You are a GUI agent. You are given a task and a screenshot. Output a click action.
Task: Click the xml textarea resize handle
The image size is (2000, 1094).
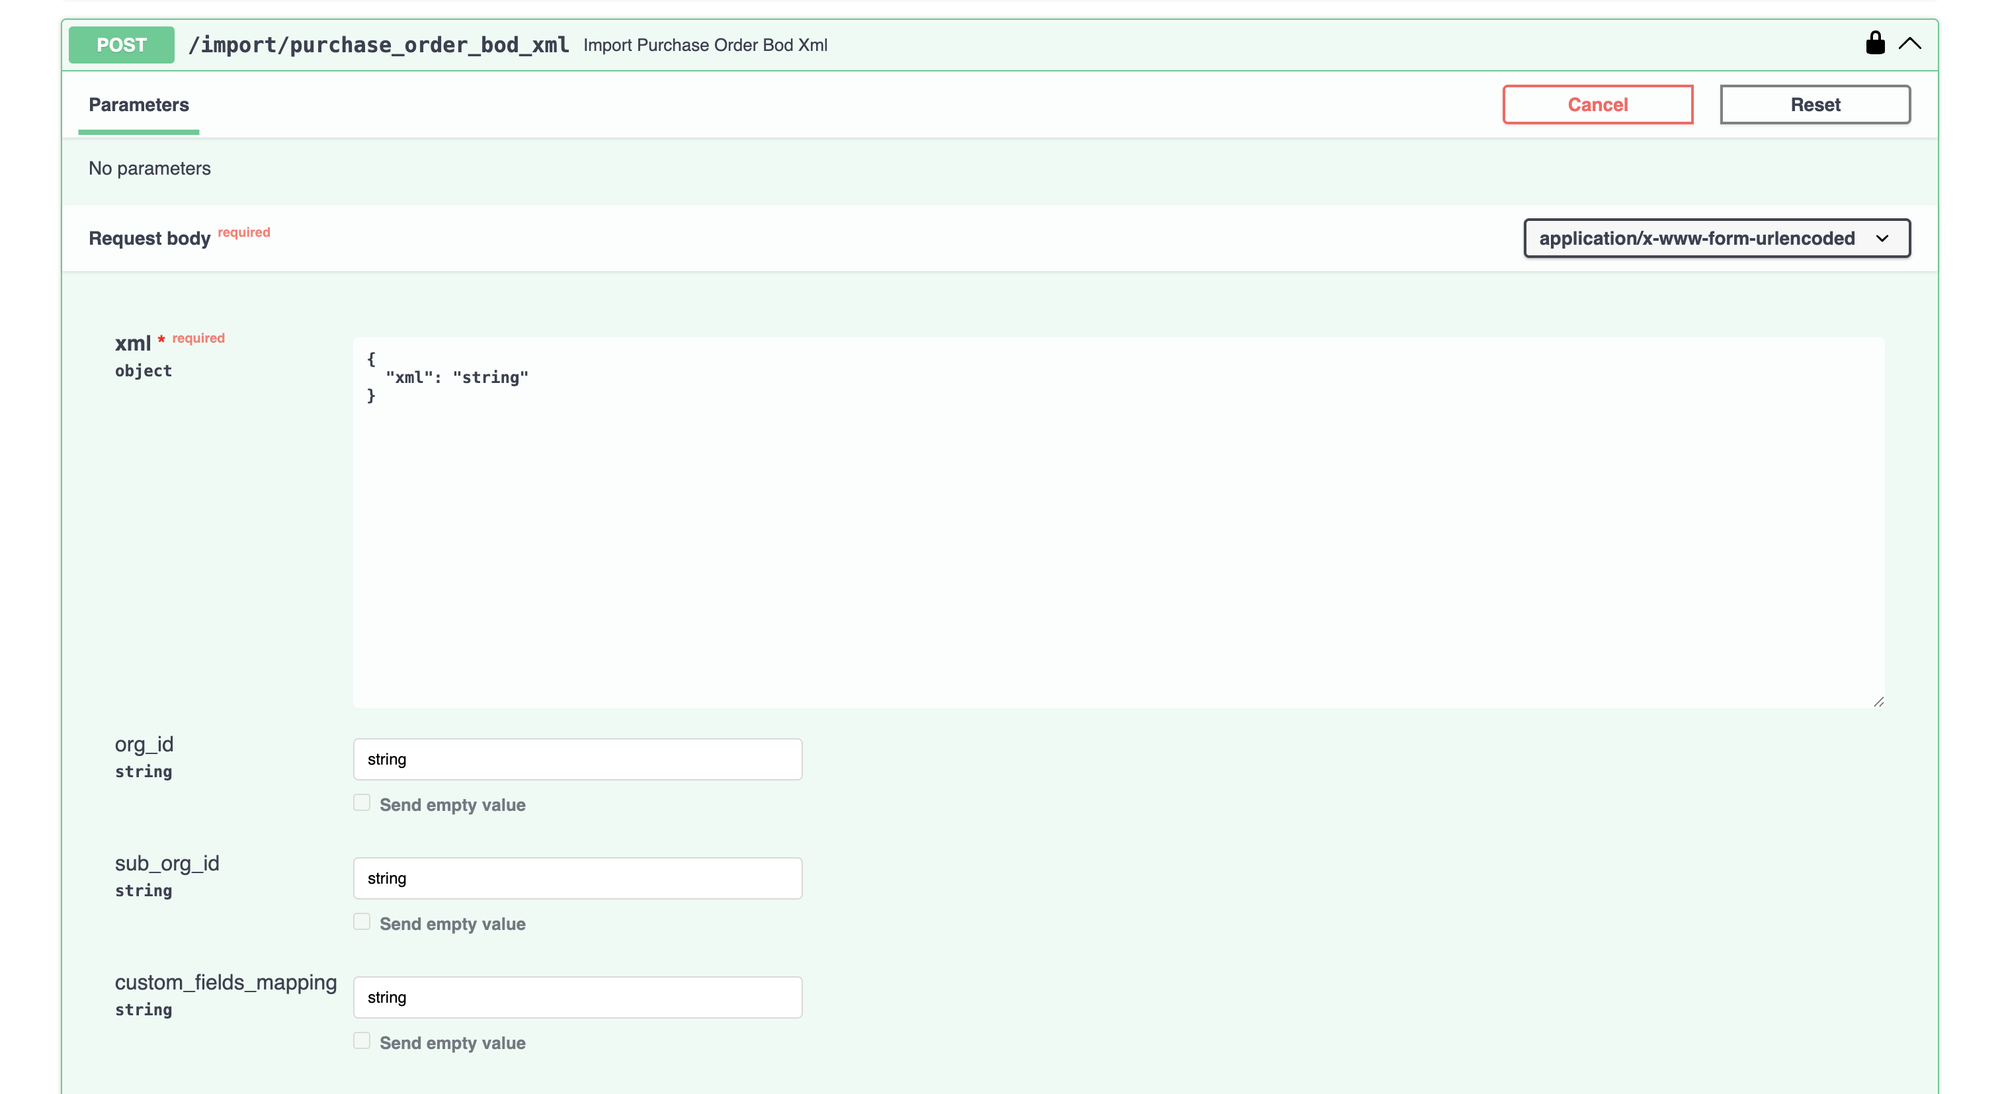tap(1878, 701)
